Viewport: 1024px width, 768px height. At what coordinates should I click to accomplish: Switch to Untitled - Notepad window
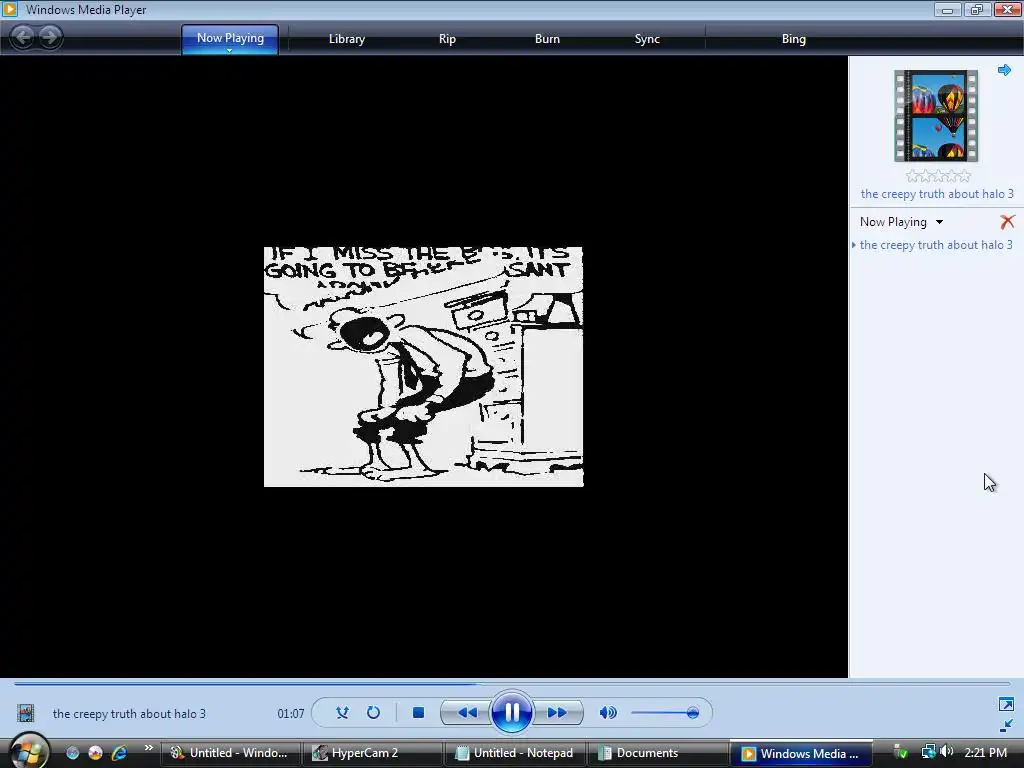coord(515,753)
